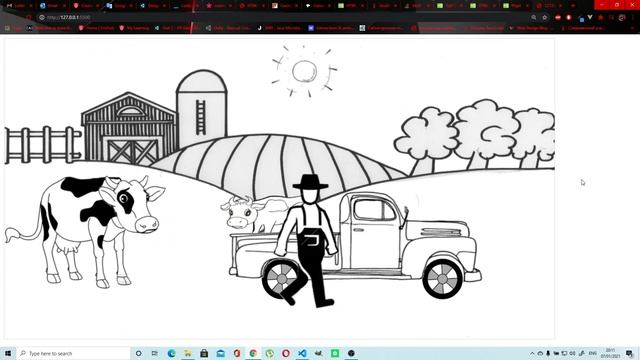Launch Office from the taskbar

[x=237, y=353]
